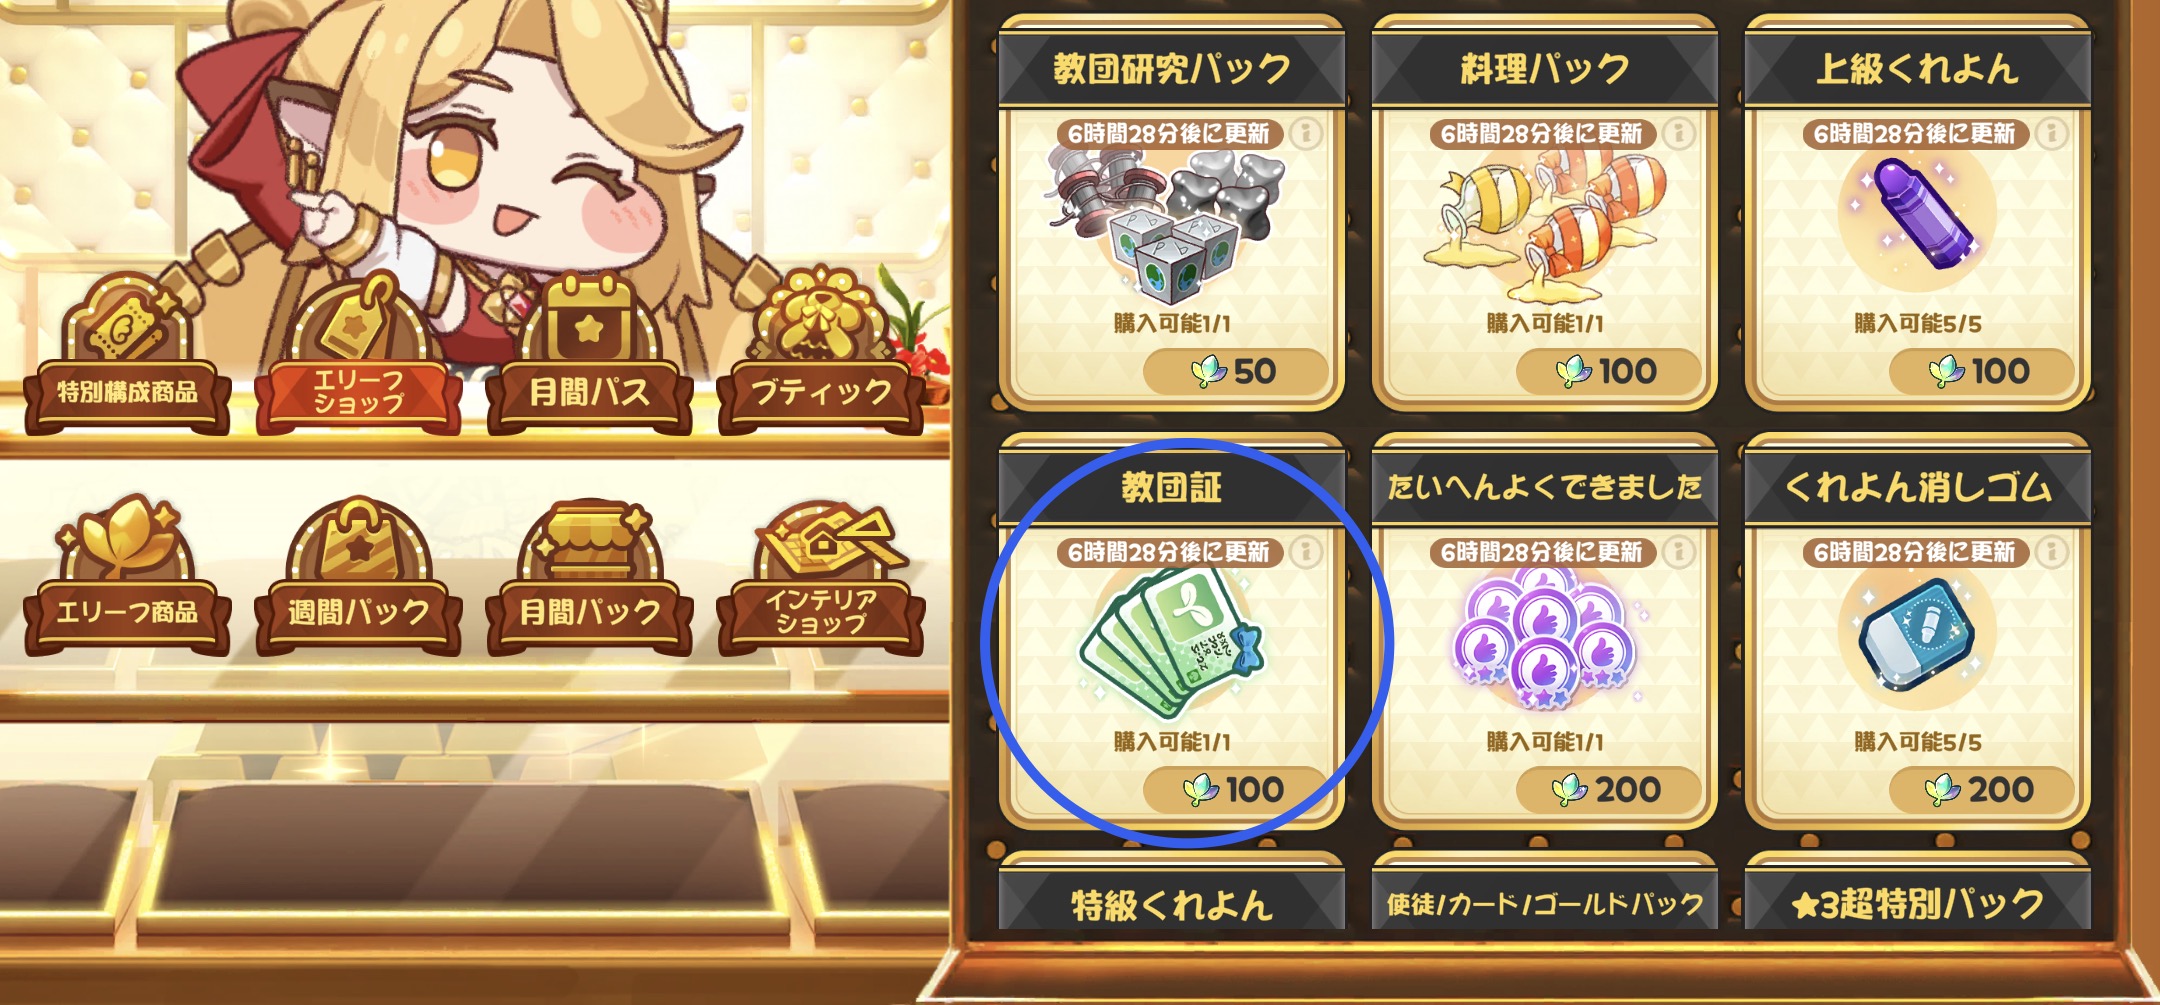This screenshot has height=1005, width=2160.
Task: Purchase 教団証 via the 100 price button
Action: 1236,790
